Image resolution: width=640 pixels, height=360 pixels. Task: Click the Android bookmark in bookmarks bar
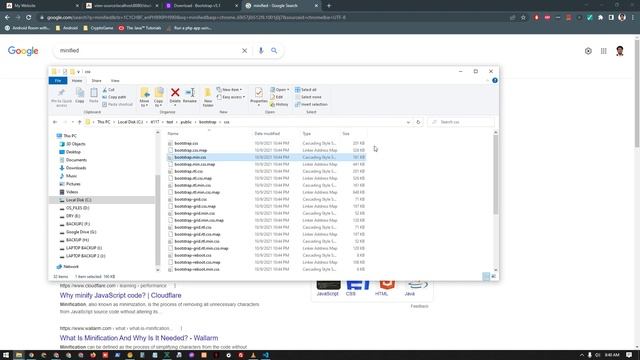tap(67, 28)
